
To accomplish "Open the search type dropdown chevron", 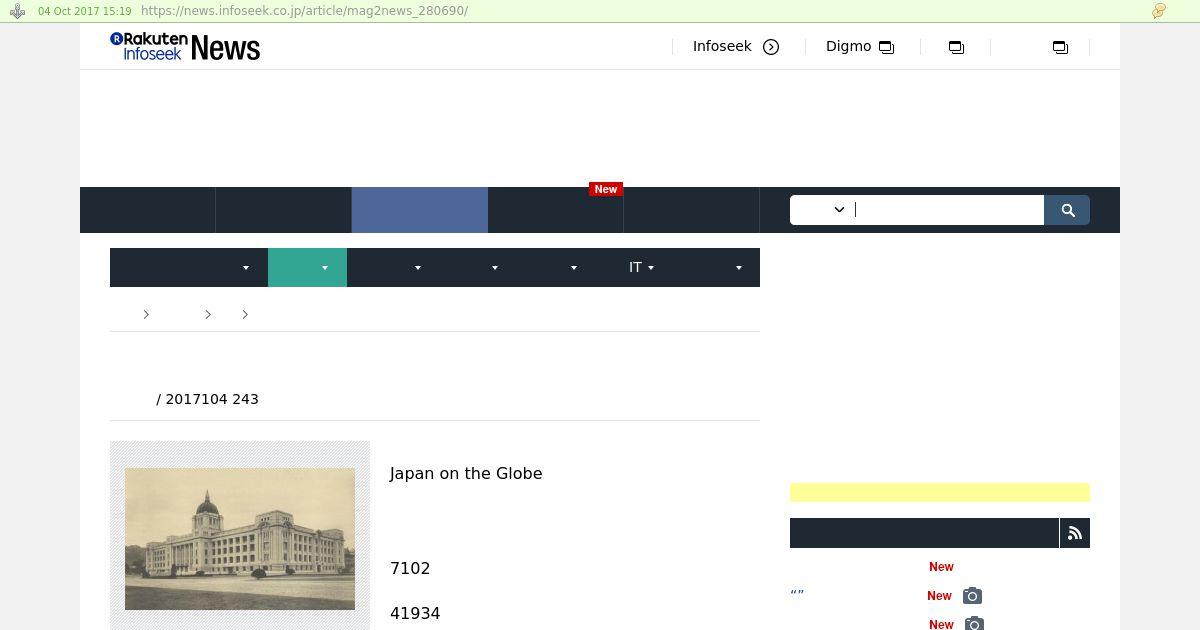I will click(839, 210).
